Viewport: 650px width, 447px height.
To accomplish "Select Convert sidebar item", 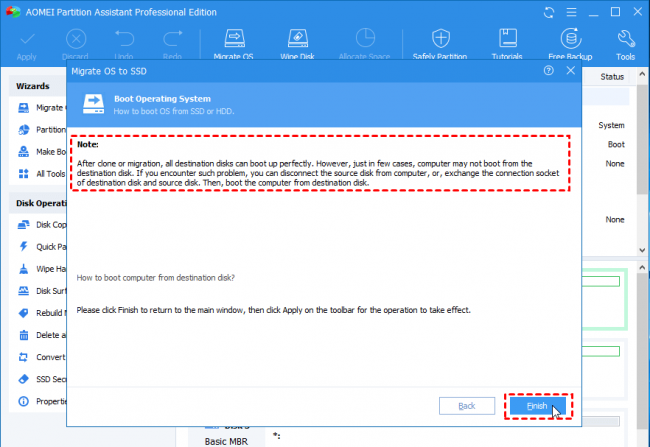I will 42,357.
